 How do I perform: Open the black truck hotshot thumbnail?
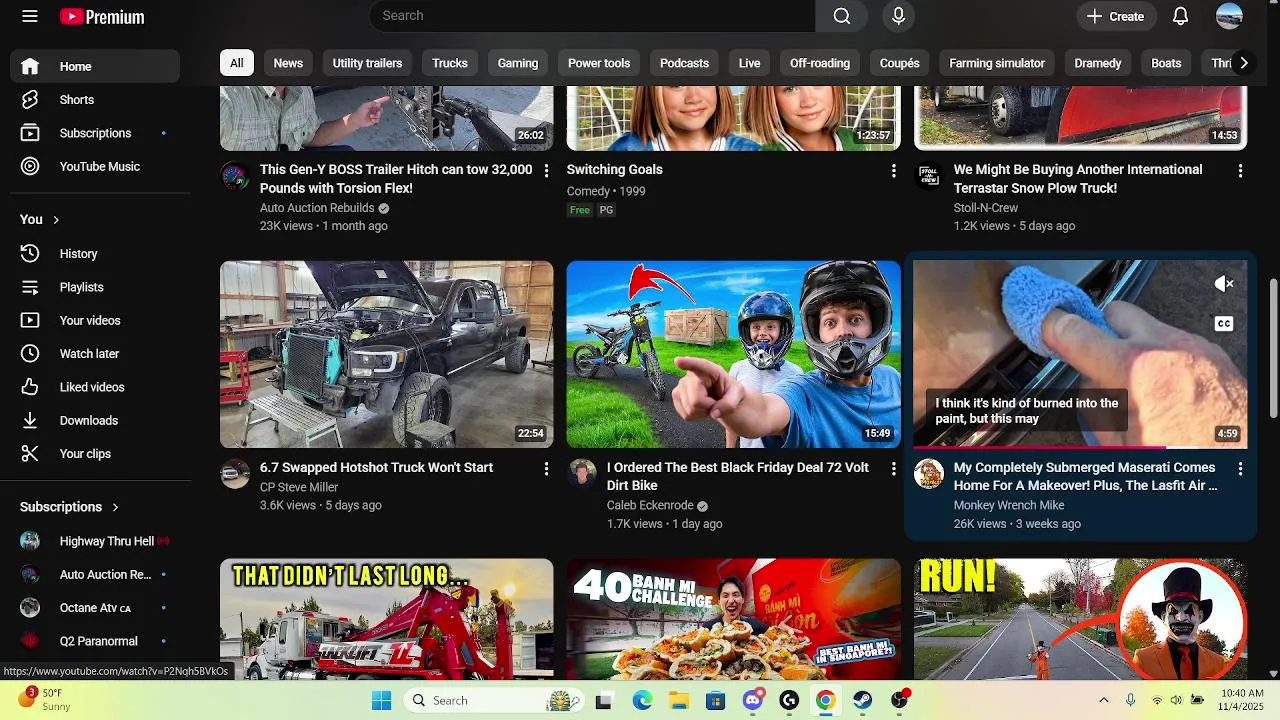(x=386, y=354)
